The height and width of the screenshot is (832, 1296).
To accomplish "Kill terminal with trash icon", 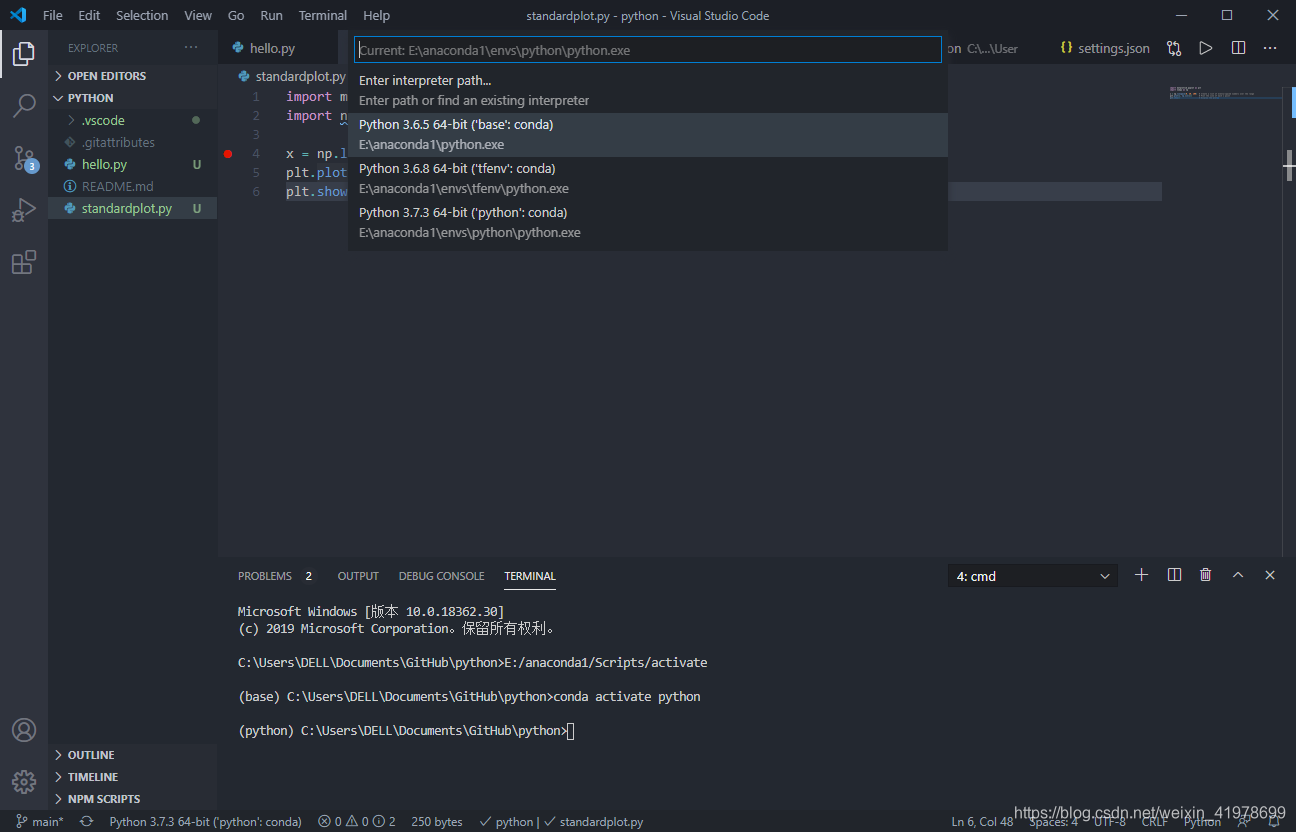I will (1206, 575).
